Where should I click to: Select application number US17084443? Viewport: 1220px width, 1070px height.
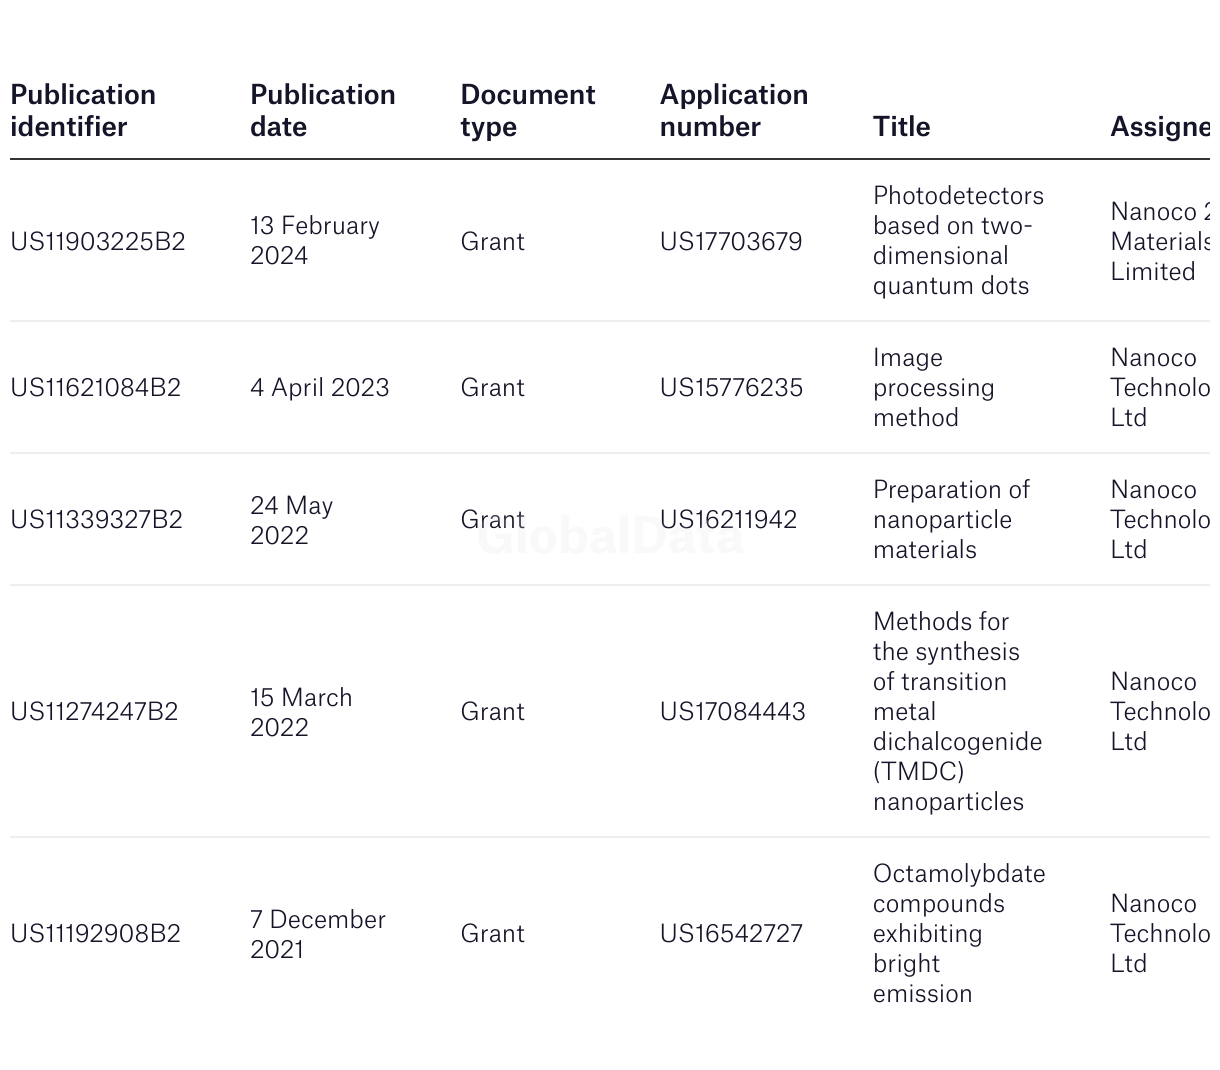(732, 712)
